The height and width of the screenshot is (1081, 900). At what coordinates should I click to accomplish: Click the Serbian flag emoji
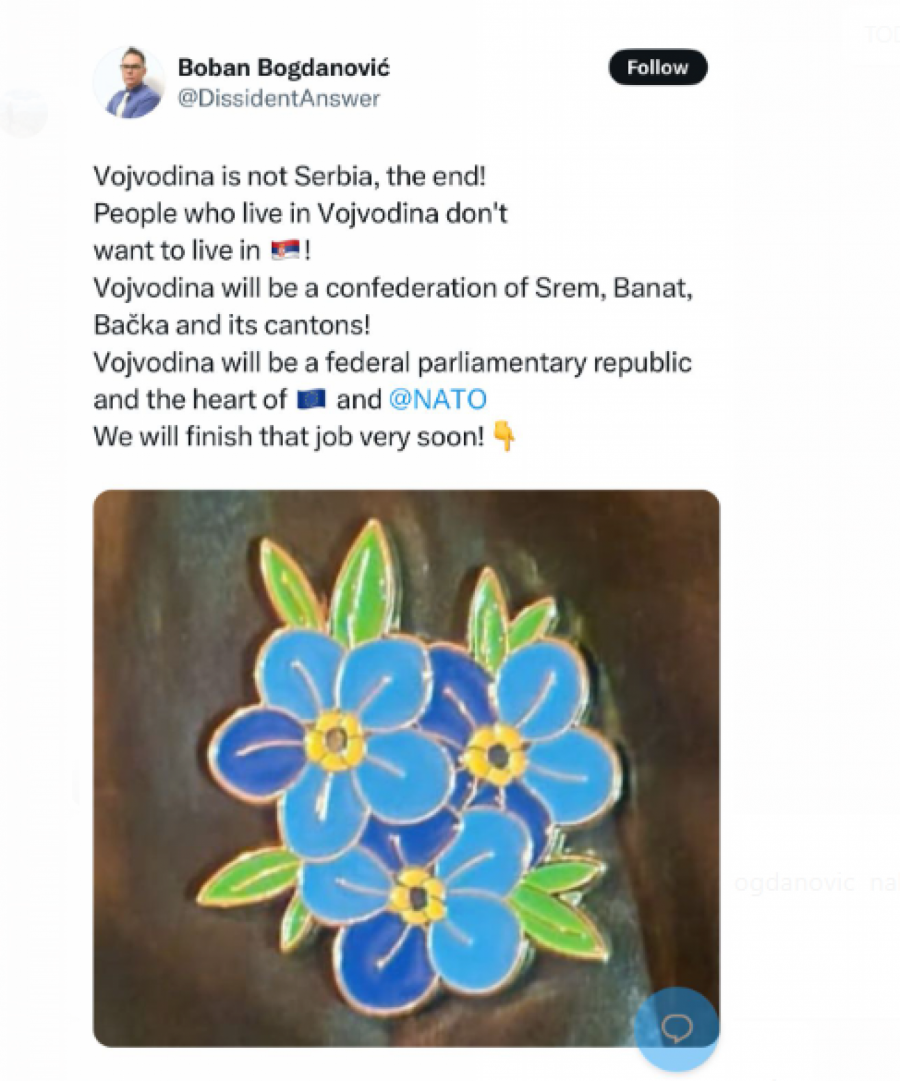coord(286,249)
